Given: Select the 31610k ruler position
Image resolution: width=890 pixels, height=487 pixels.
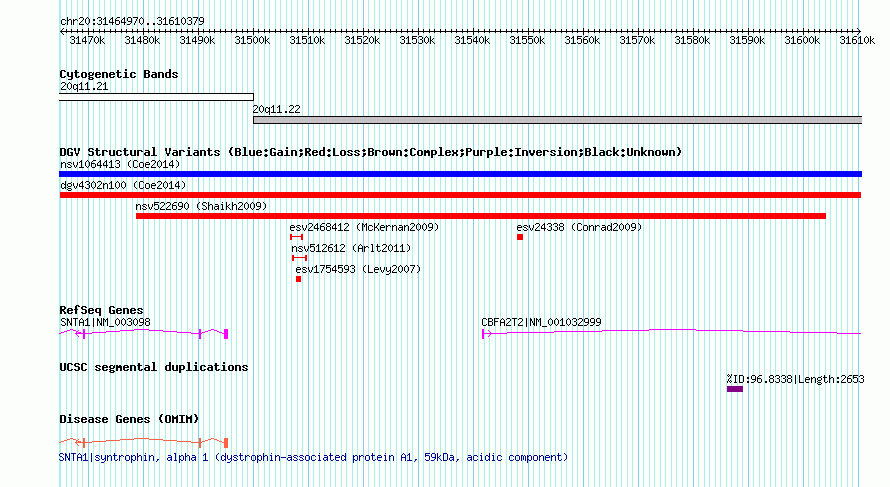Looking at the screenshot, I should click(x=857, y=41).
